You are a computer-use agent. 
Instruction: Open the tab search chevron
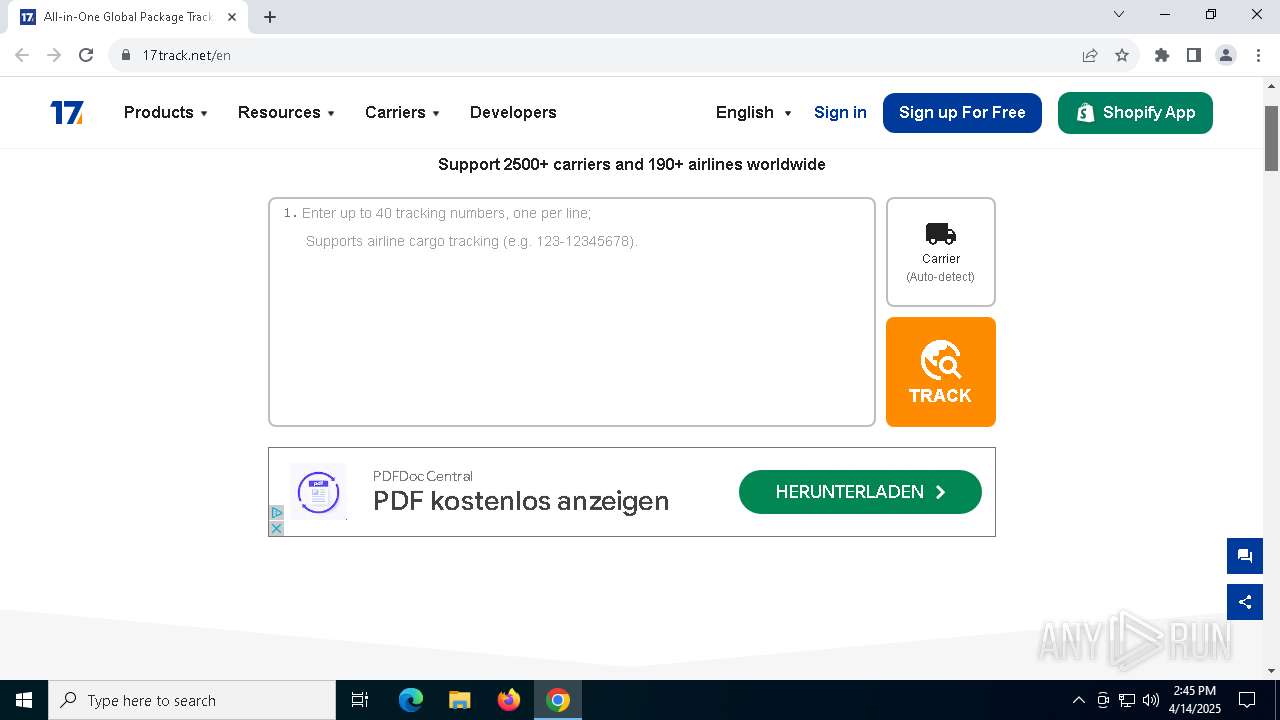coord(1119,14)
